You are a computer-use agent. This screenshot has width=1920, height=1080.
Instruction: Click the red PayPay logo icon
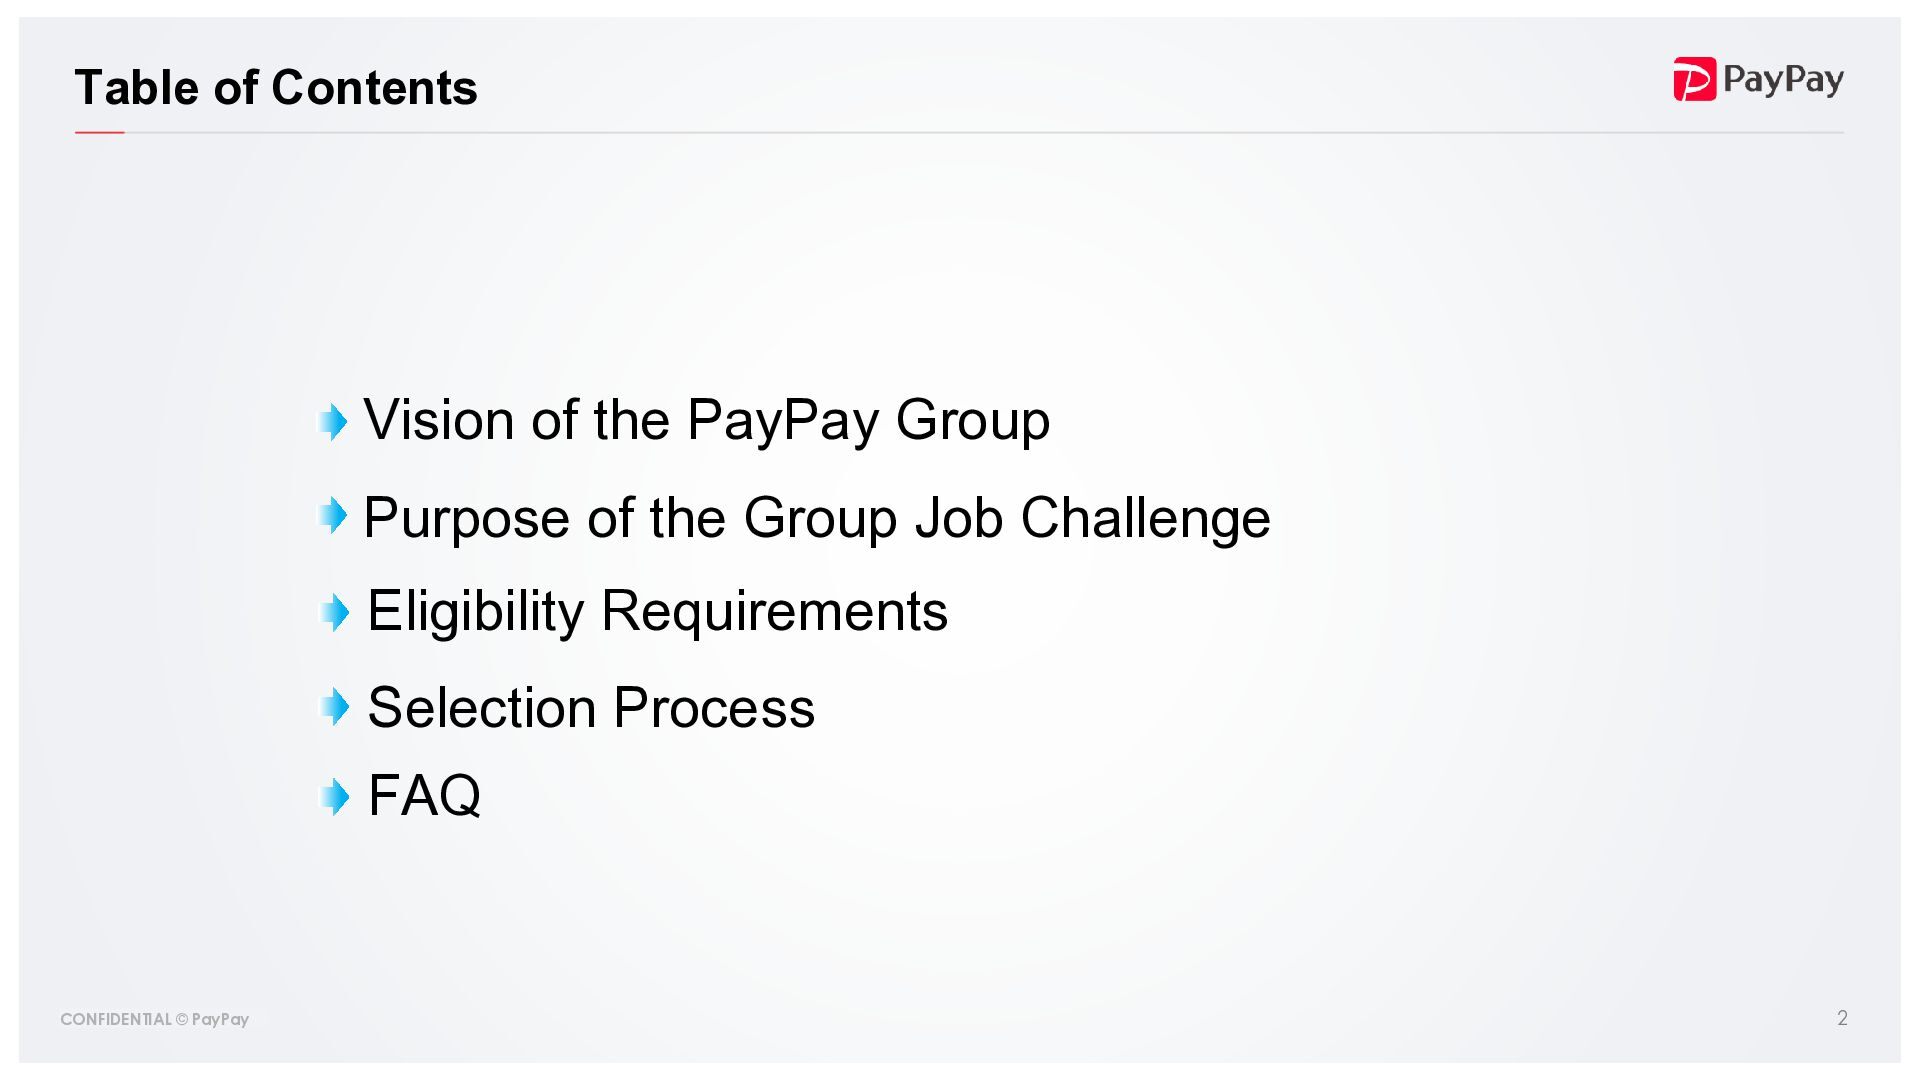coord(1694,79)
